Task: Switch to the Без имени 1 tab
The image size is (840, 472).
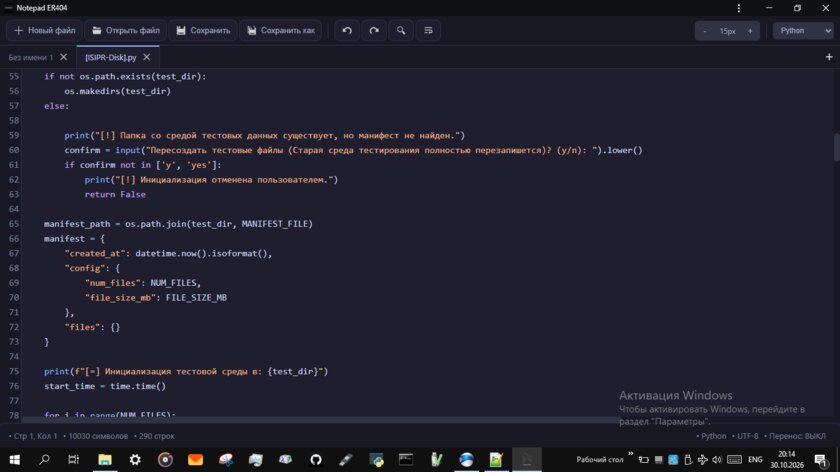Action: coord(31,57)
